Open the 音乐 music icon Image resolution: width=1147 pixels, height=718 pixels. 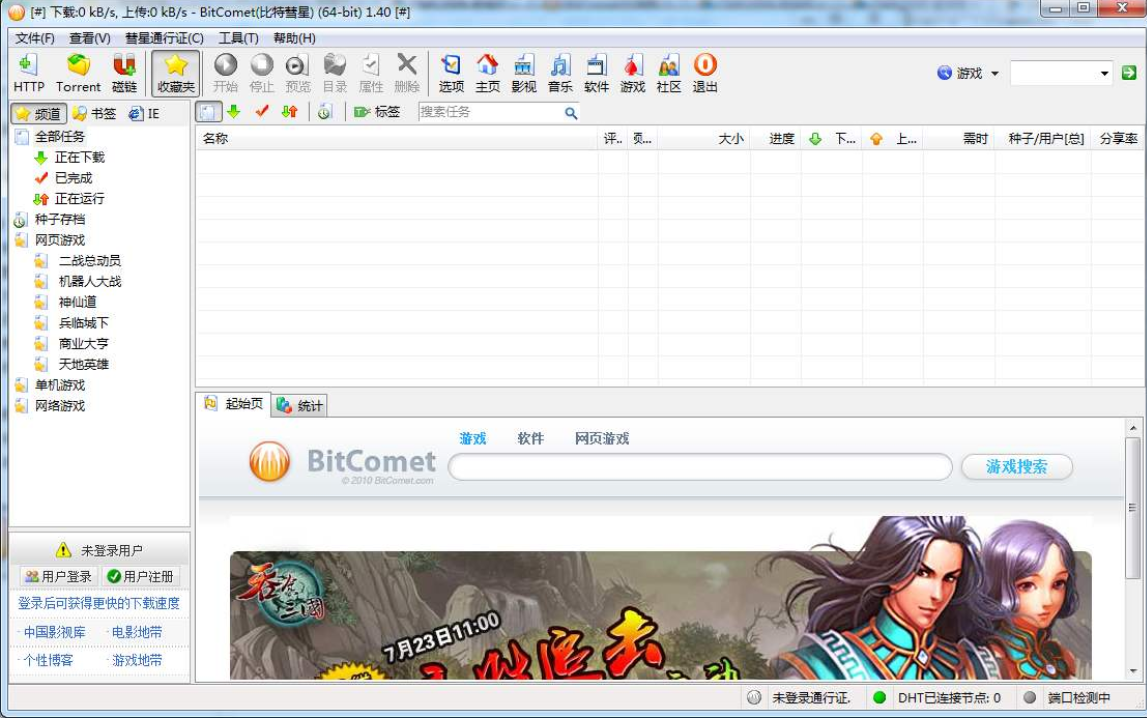pyautogui.click(x=560, y=73)
